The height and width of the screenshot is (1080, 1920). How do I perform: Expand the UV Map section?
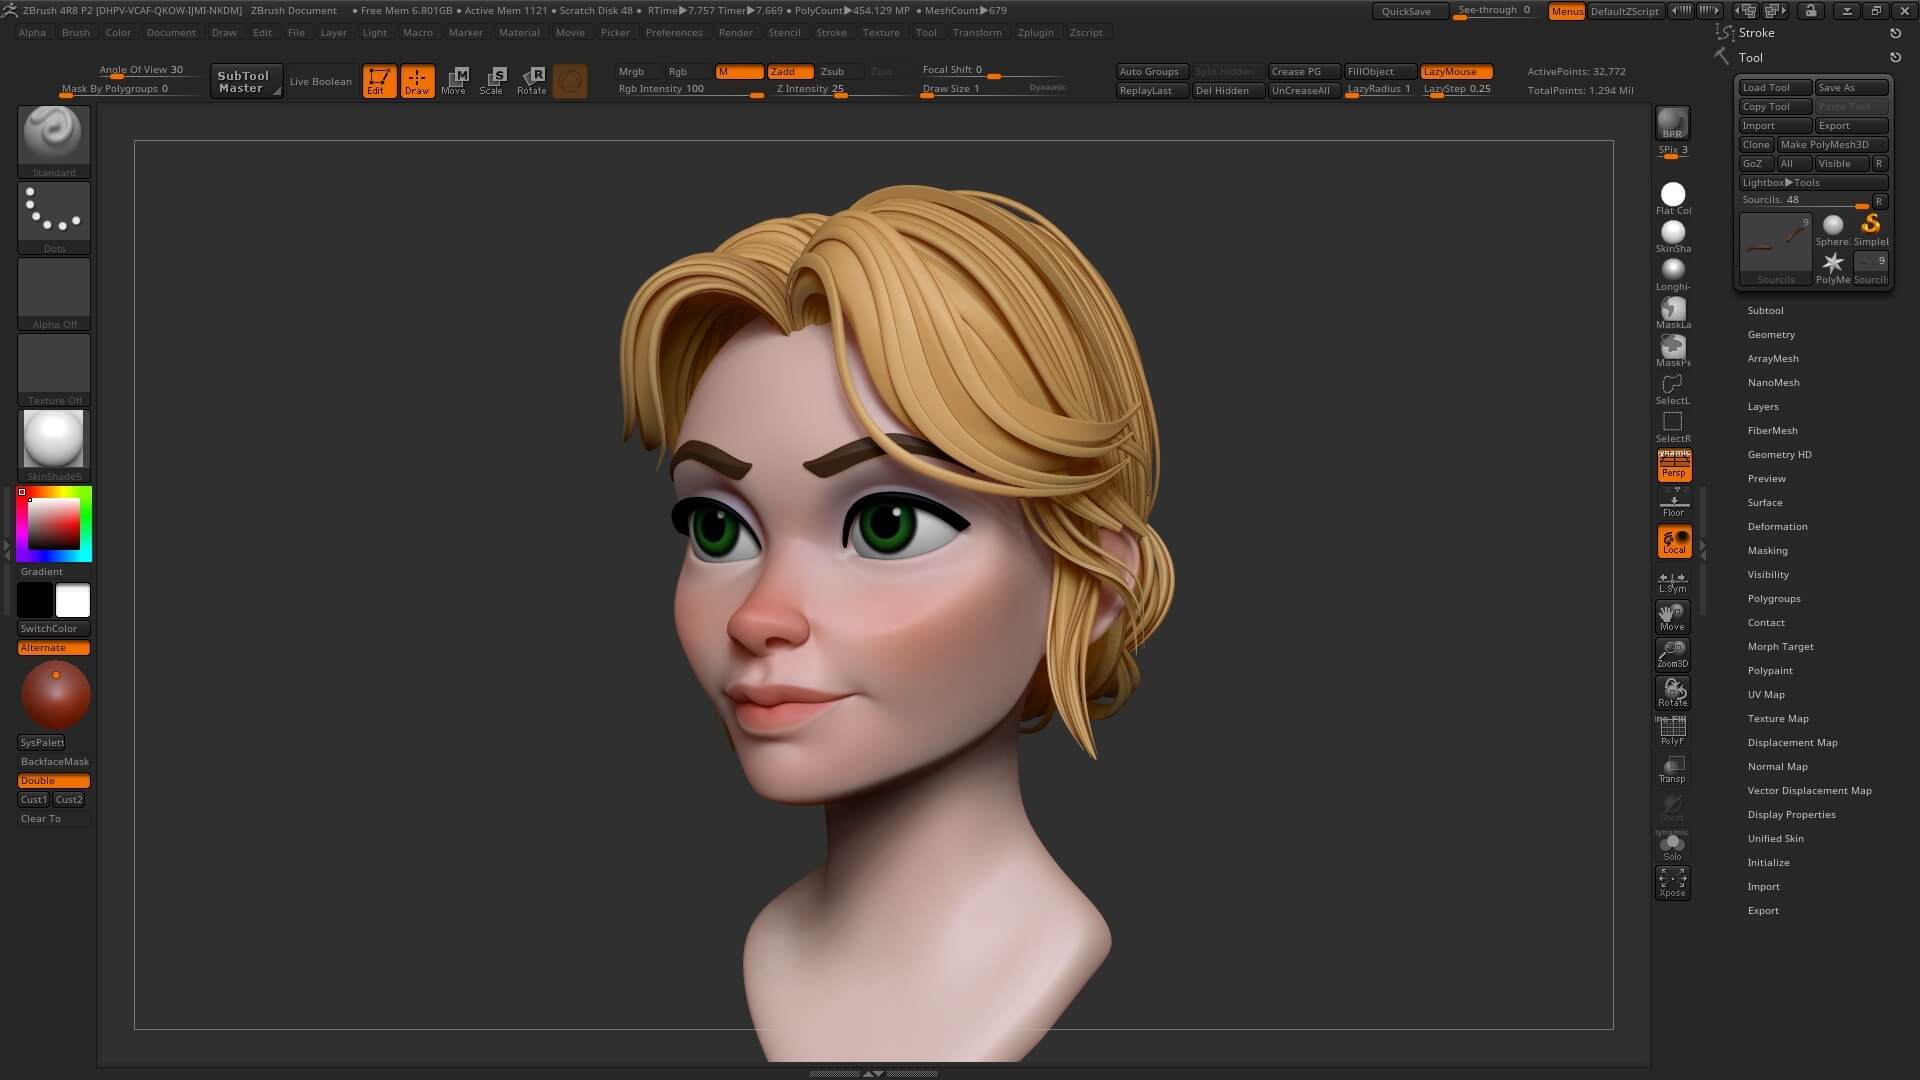click(x=1766, y=694)
